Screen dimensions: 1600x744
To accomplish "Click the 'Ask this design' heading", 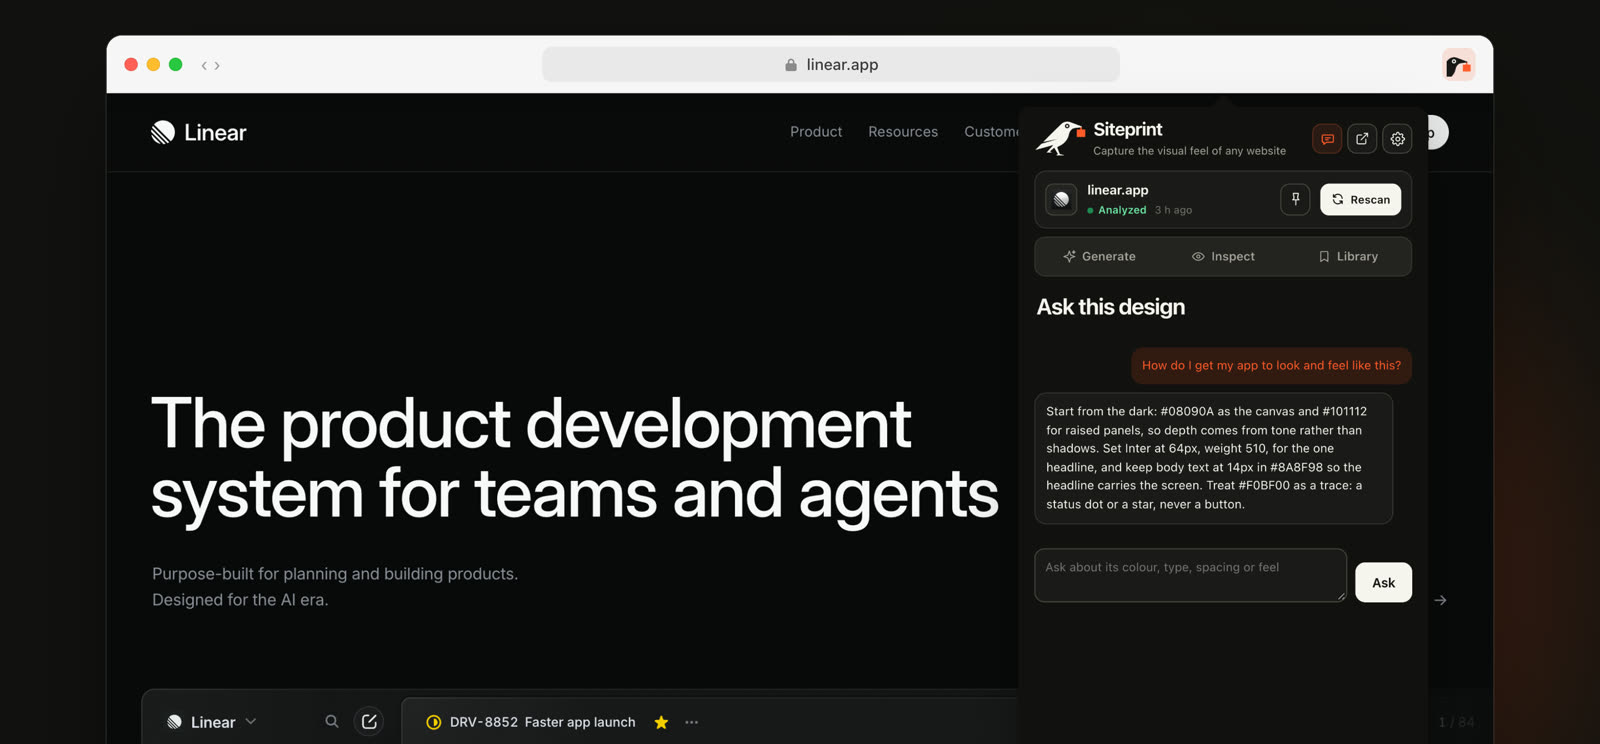I will pyautogui.click(x=1110, y=307).
